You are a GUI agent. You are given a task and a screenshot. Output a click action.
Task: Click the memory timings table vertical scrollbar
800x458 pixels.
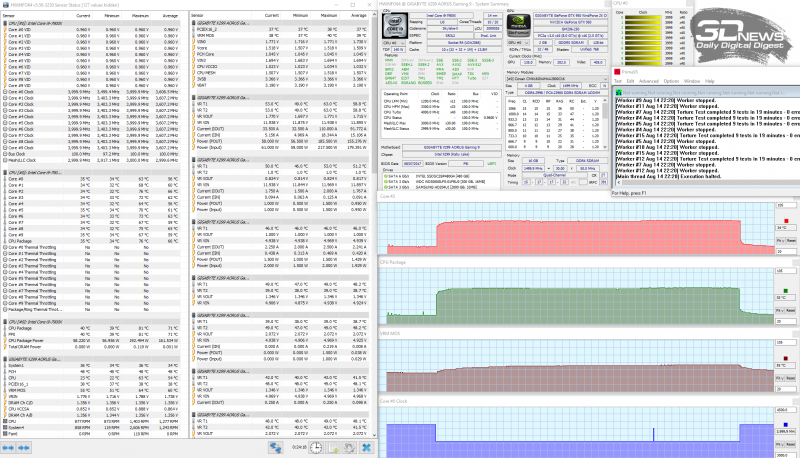[x=605, y=123]
